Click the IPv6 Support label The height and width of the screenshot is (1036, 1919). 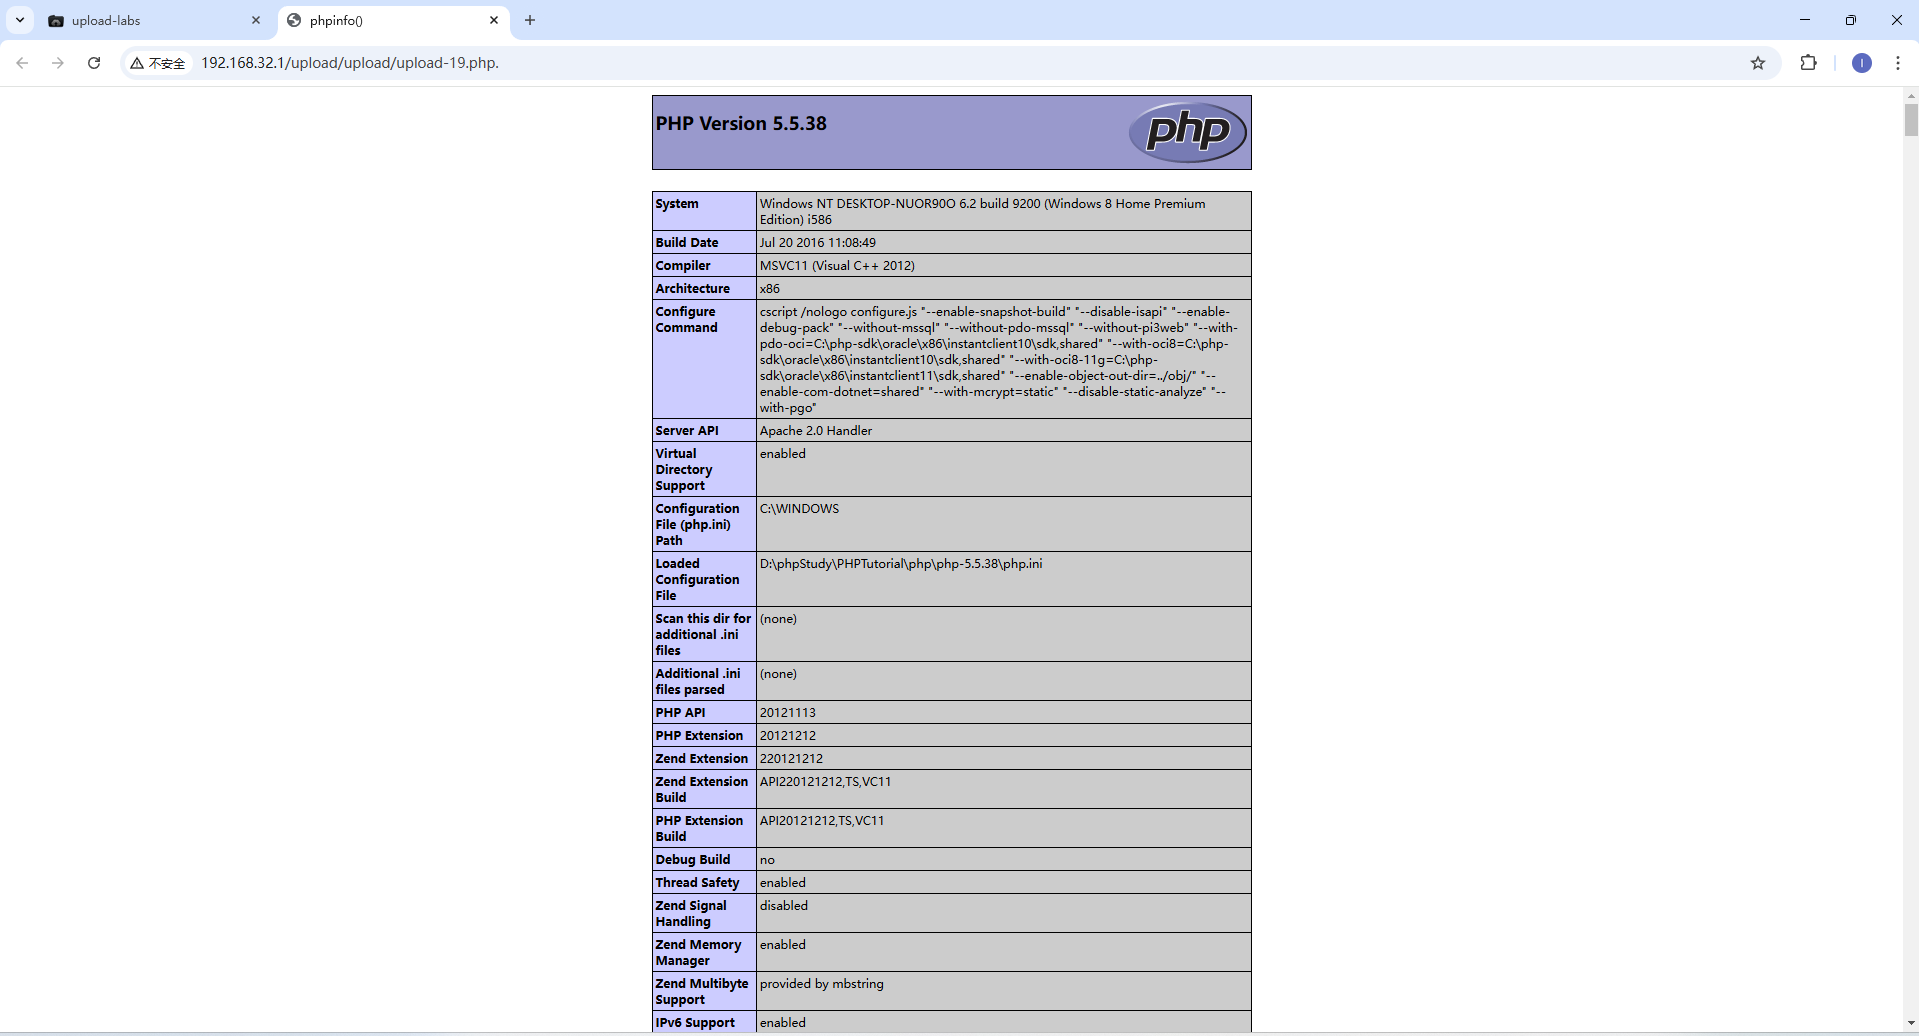coord(695,1023)
